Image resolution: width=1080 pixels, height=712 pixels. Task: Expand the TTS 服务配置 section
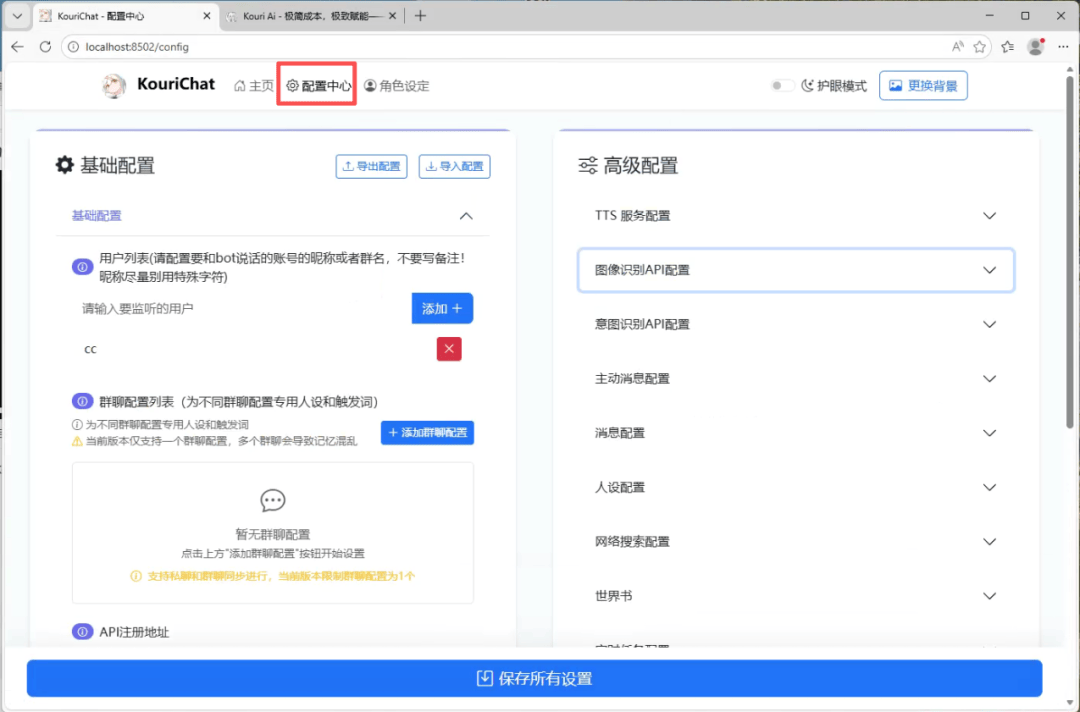coord(989,216)
